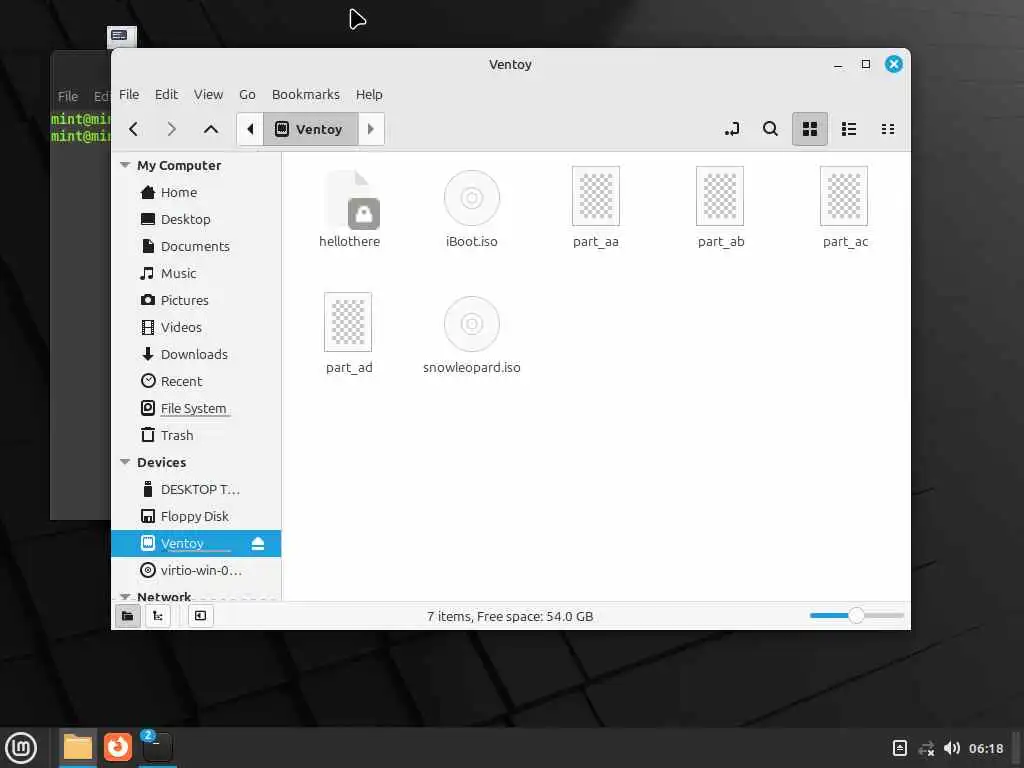Viewport: 1024px width, 768px height.
Task: Show places in the sidebar
Action: tap(128, 616)
